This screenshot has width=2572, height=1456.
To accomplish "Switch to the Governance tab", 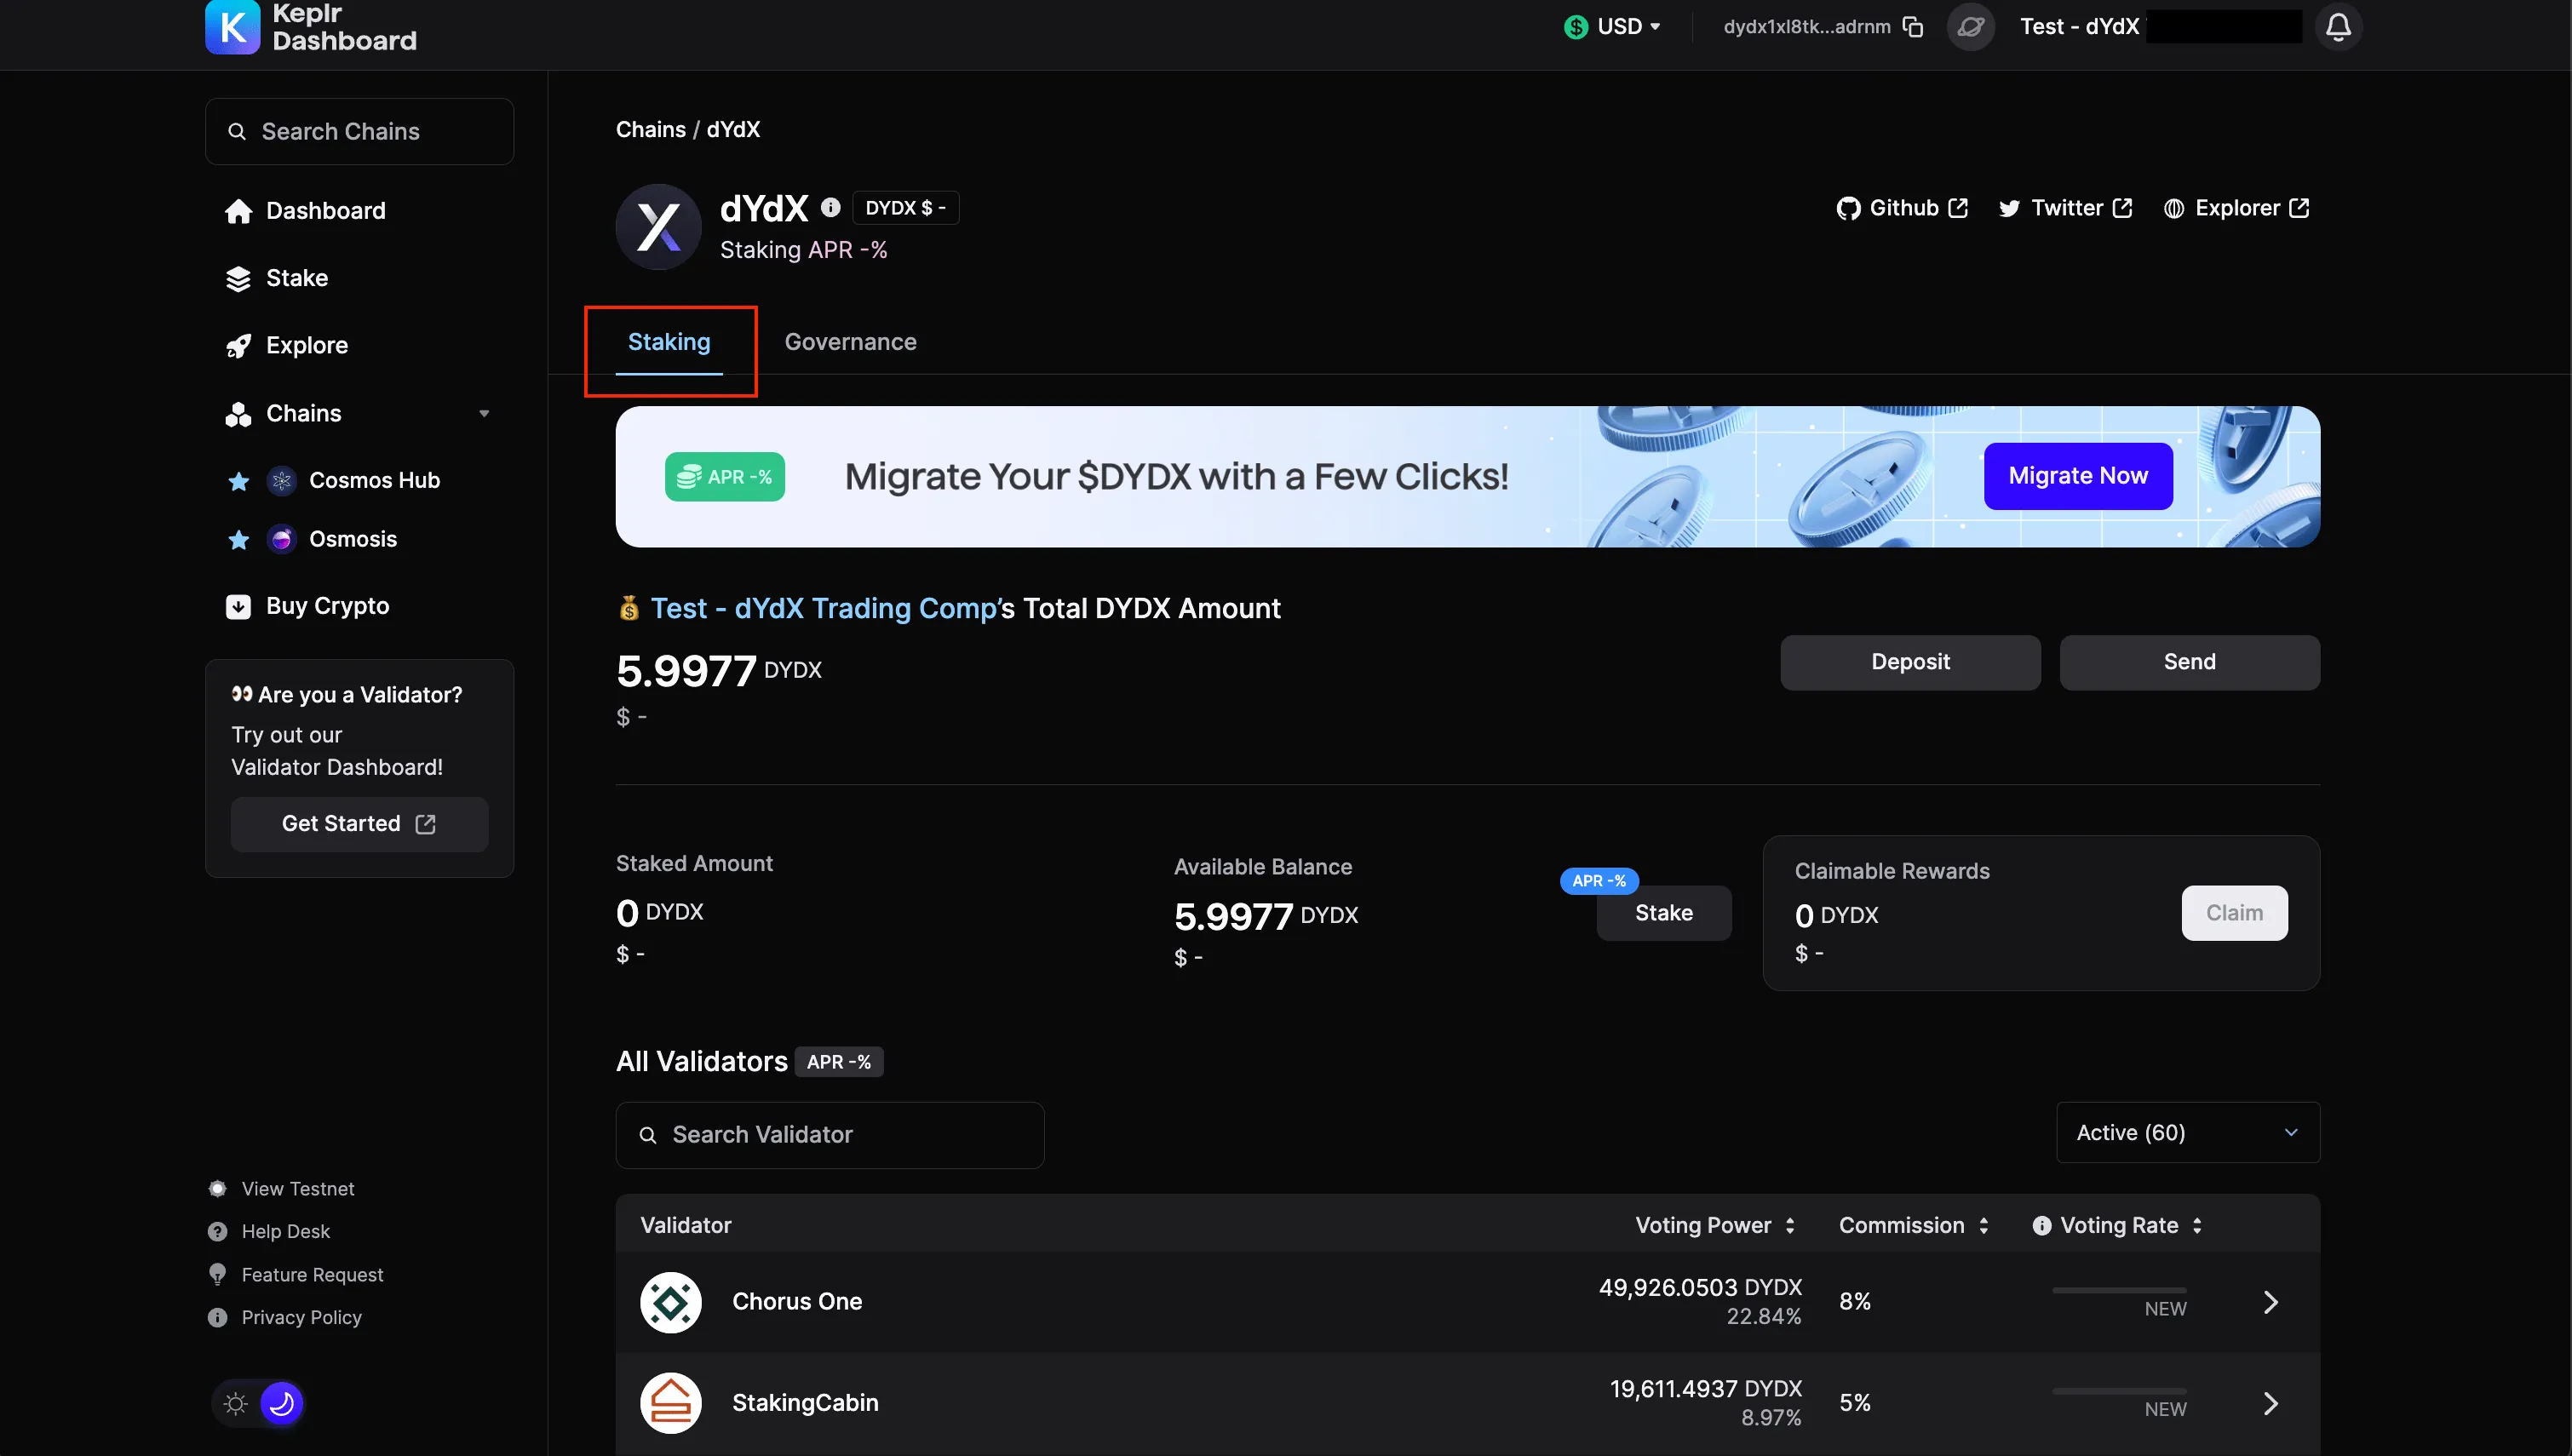I will click(x=850, y=342).
